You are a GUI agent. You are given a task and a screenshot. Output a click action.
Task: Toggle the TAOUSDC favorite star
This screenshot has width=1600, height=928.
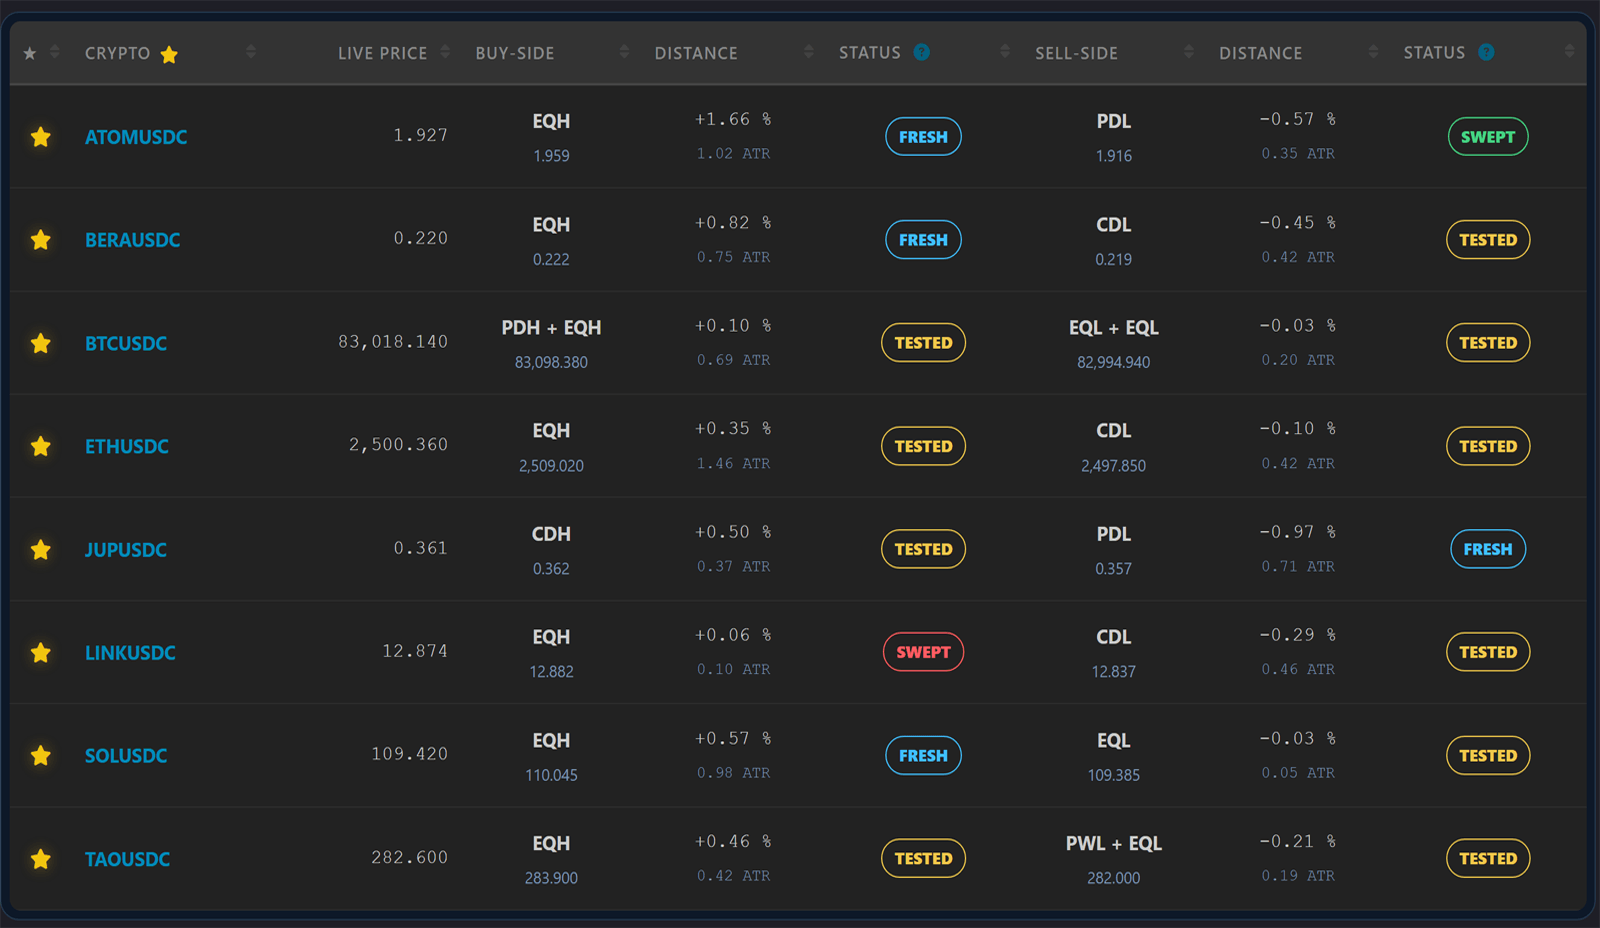[x=41, y=858]
